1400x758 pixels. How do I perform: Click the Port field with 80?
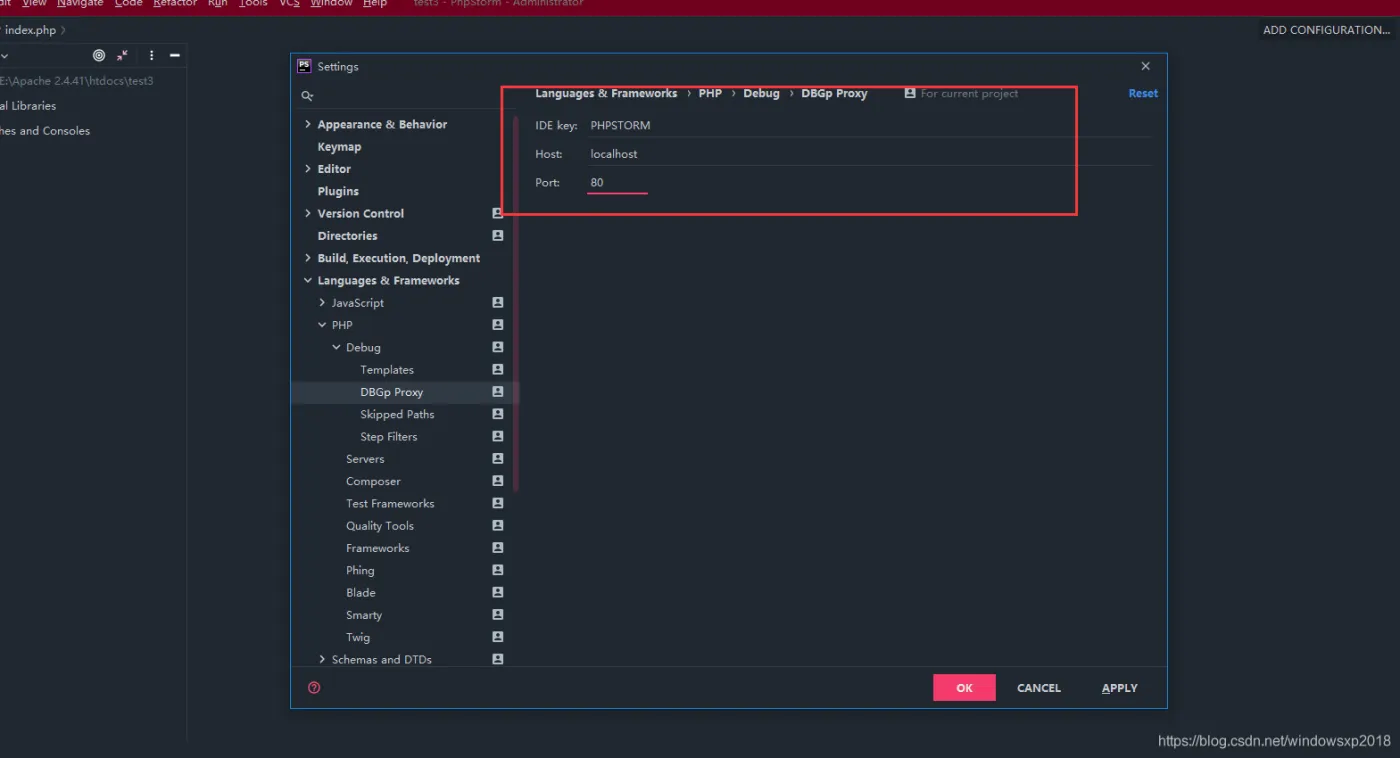pyautogui.click(x=618, y=183)
